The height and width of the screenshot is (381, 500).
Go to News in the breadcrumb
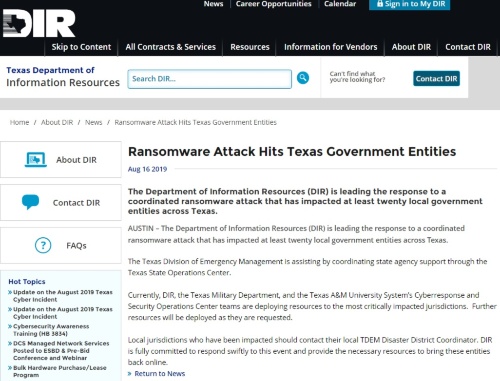coord(93,122)
